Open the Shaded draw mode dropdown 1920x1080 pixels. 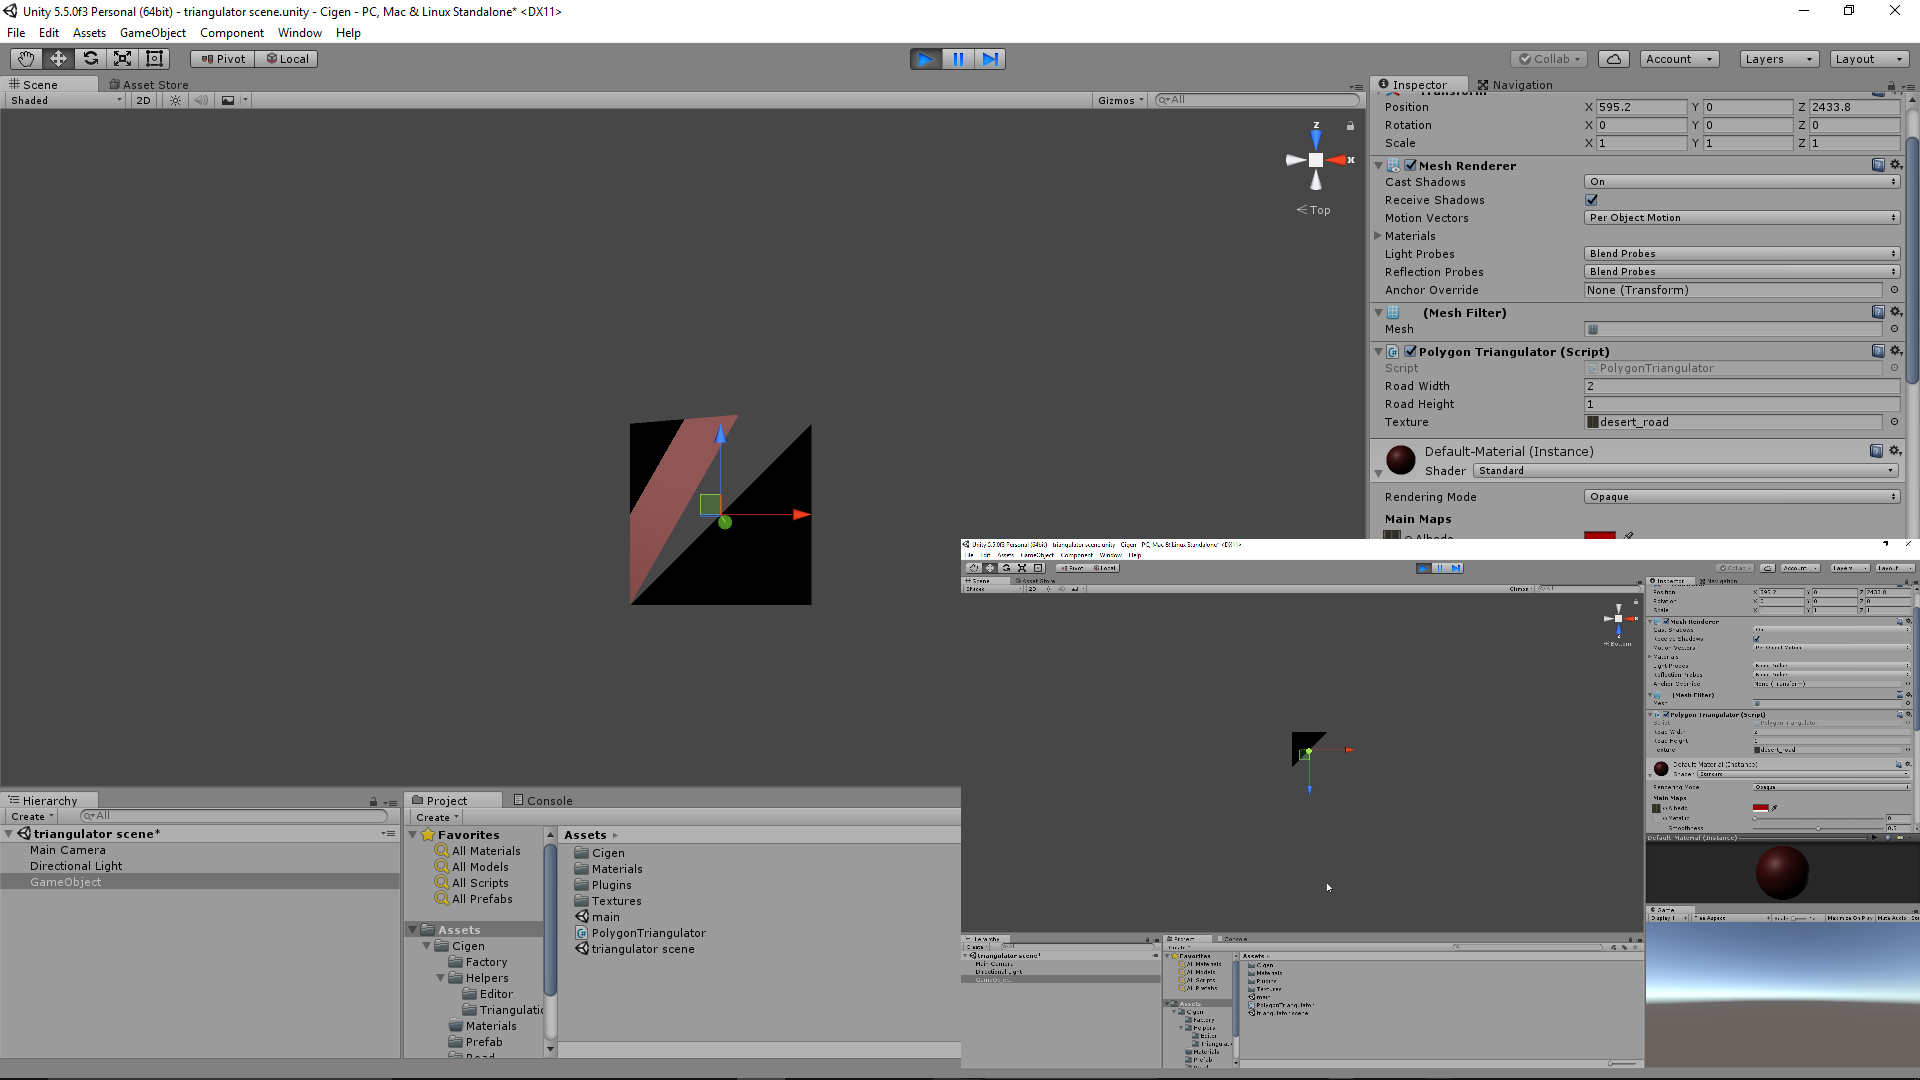(x=66, y=100)
